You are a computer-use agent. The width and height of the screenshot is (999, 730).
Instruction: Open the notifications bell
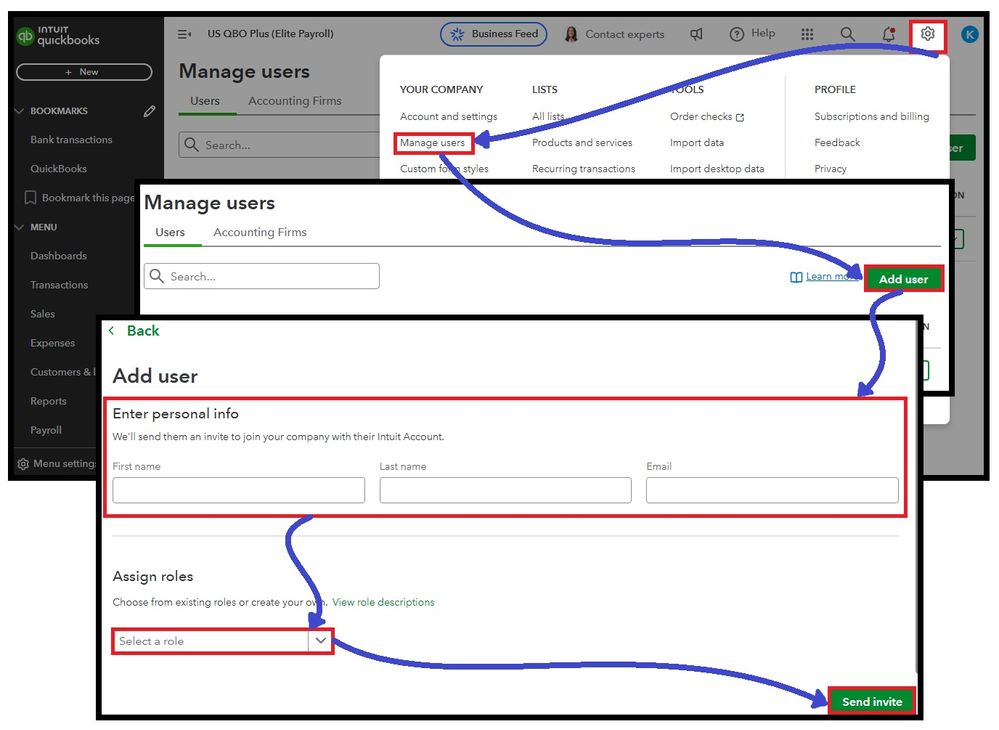click(x=889, y=34)
